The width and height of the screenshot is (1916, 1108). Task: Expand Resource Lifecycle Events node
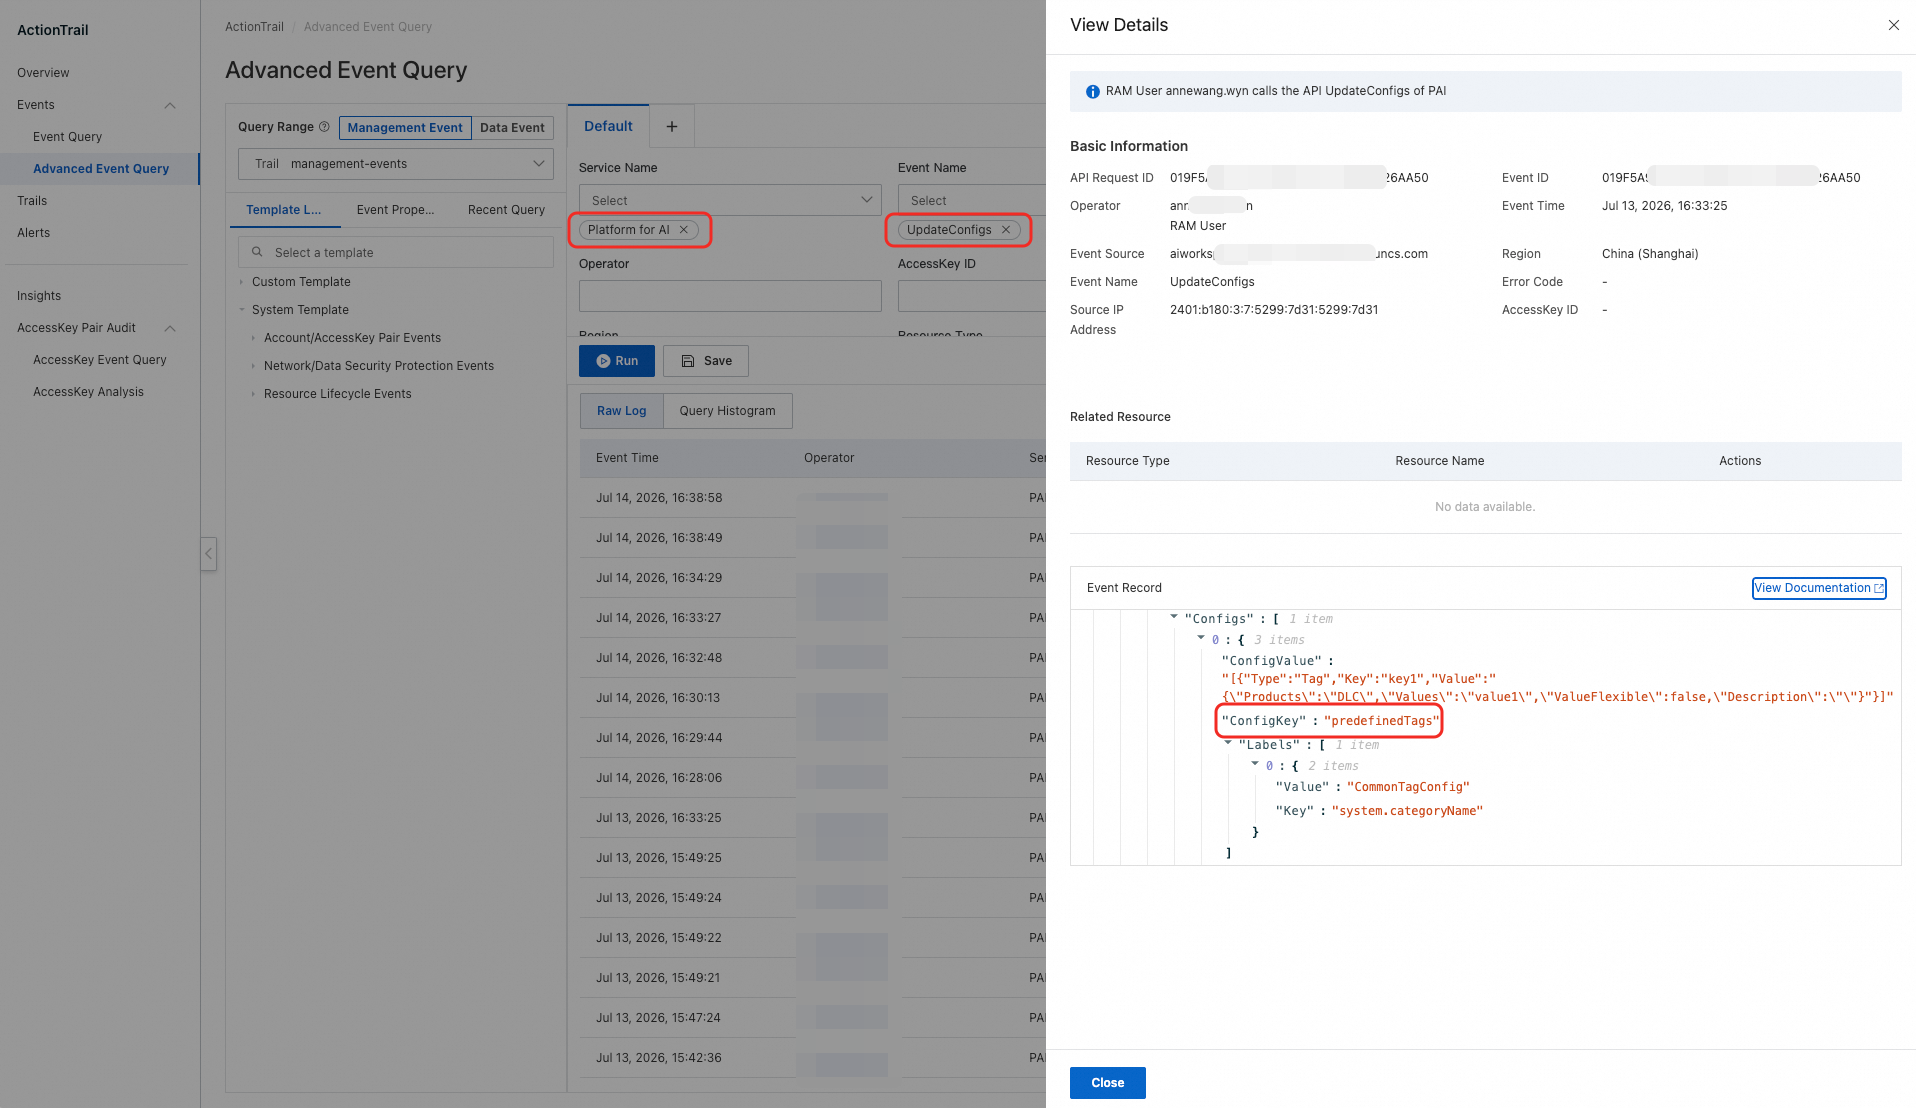tap(253, 394)
